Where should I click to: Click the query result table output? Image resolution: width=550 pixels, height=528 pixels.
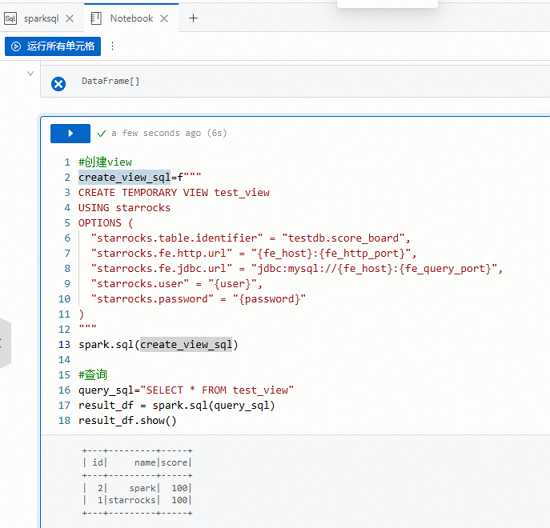pyautogui.click(x=137, y=481)
